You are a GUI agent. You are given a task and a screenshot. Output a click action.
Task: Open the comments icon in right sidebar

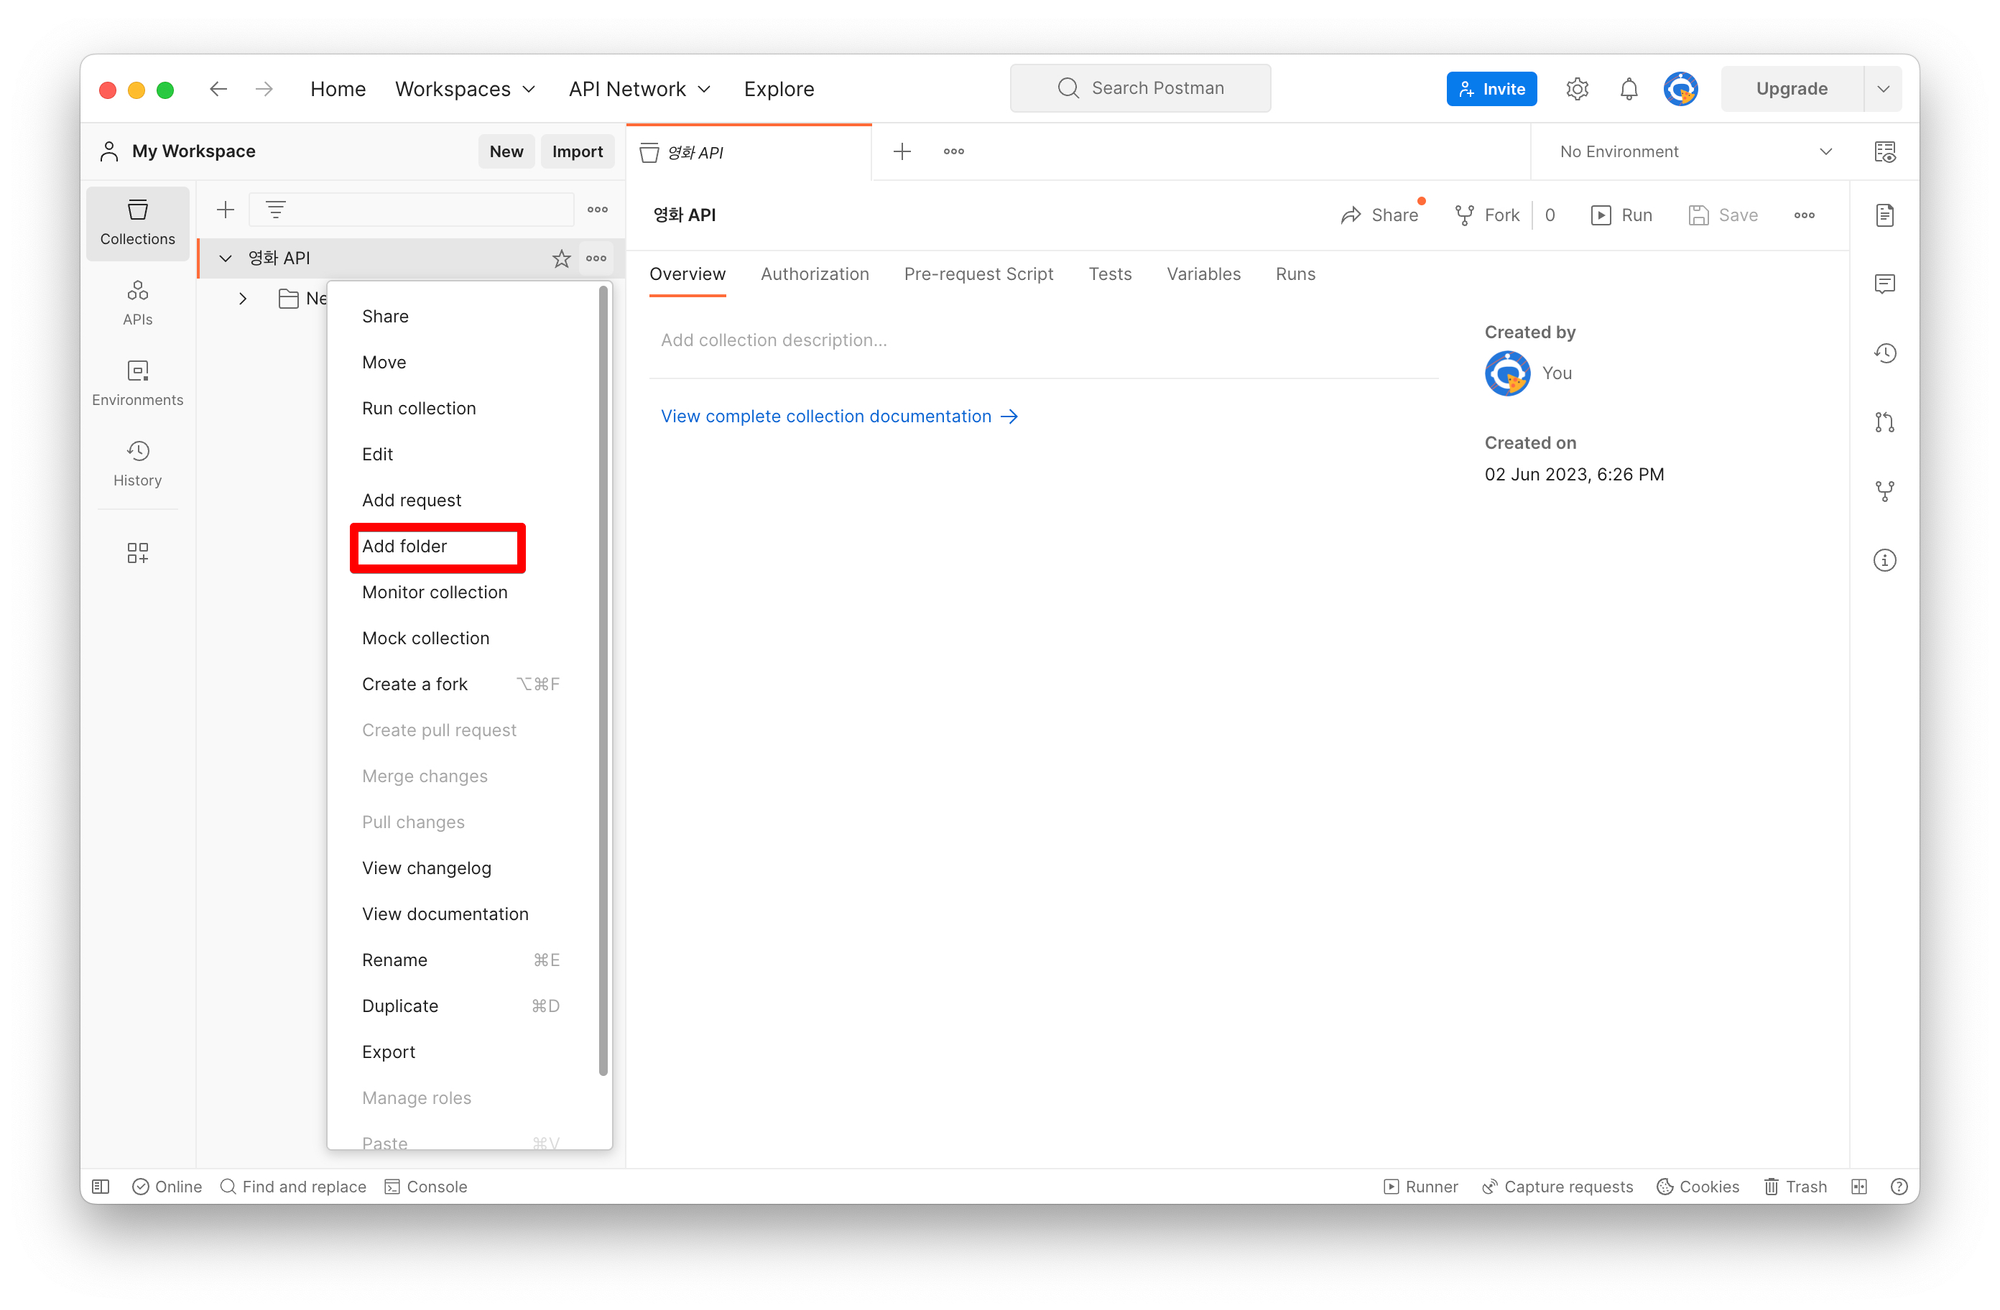1885,284
